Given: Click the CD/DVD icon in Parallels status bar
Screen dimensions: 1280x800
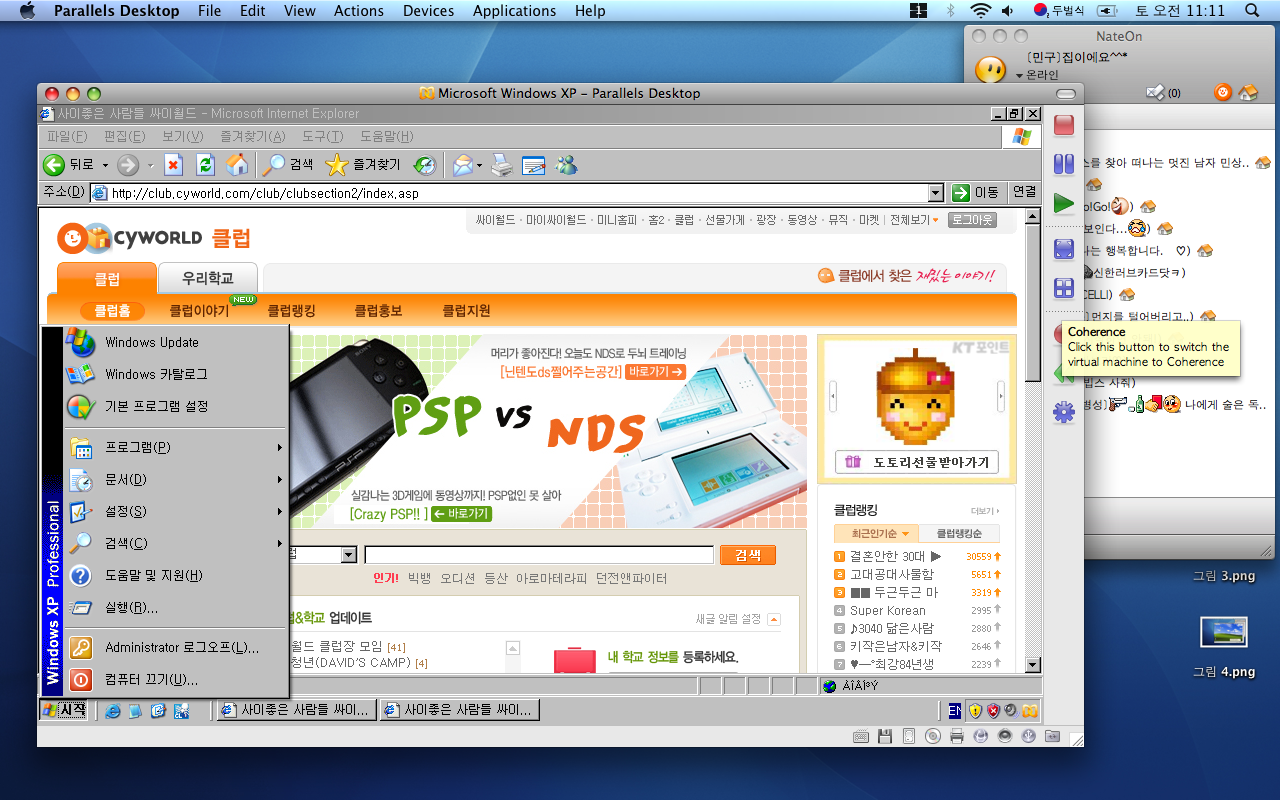Looking at the screenshot, I should [933, 737].
